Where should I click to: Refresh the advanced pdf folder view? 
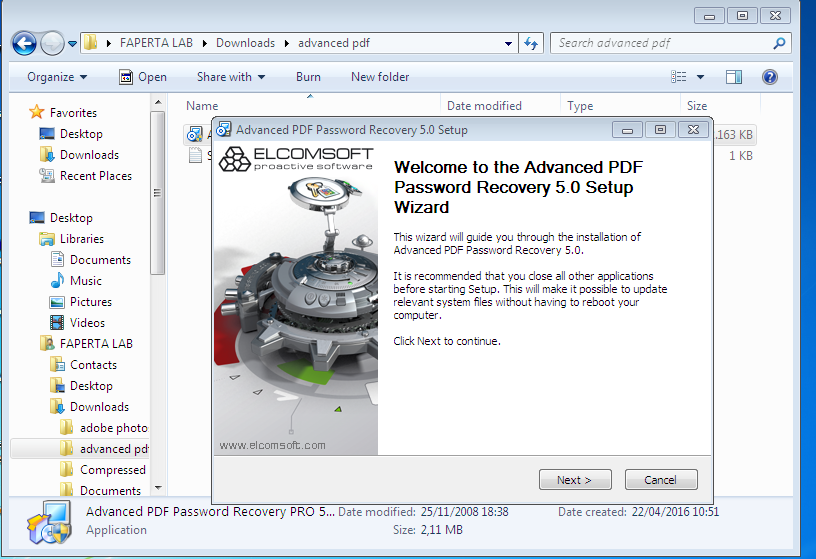[531, 43]
